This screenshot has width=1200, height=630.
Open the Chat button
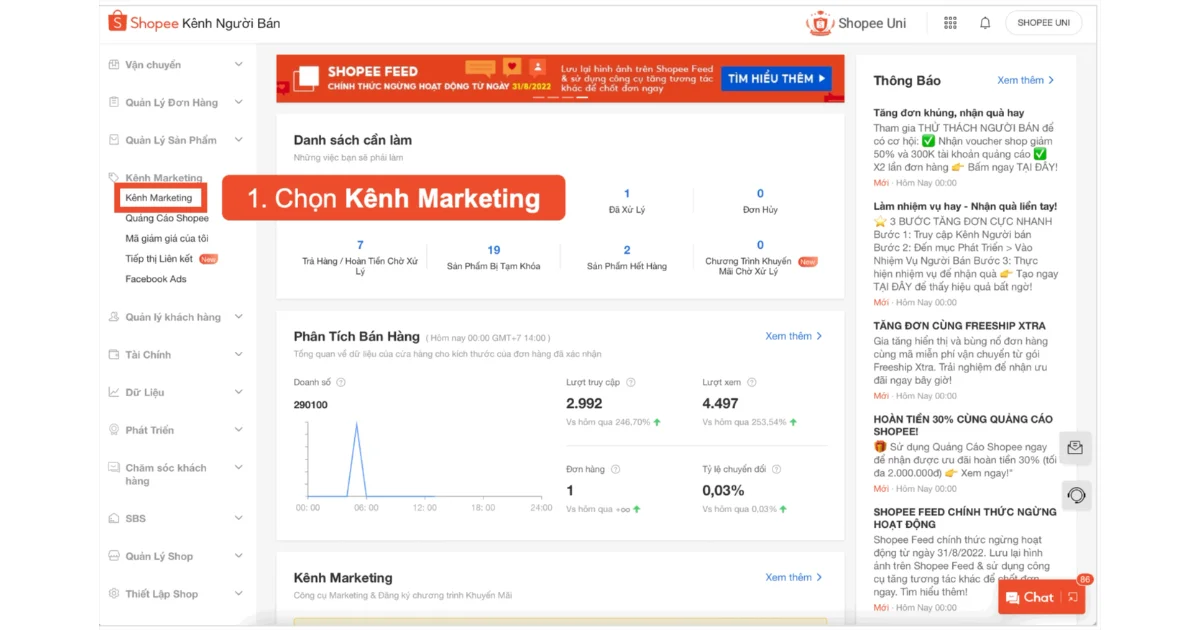click(1030, 597)
